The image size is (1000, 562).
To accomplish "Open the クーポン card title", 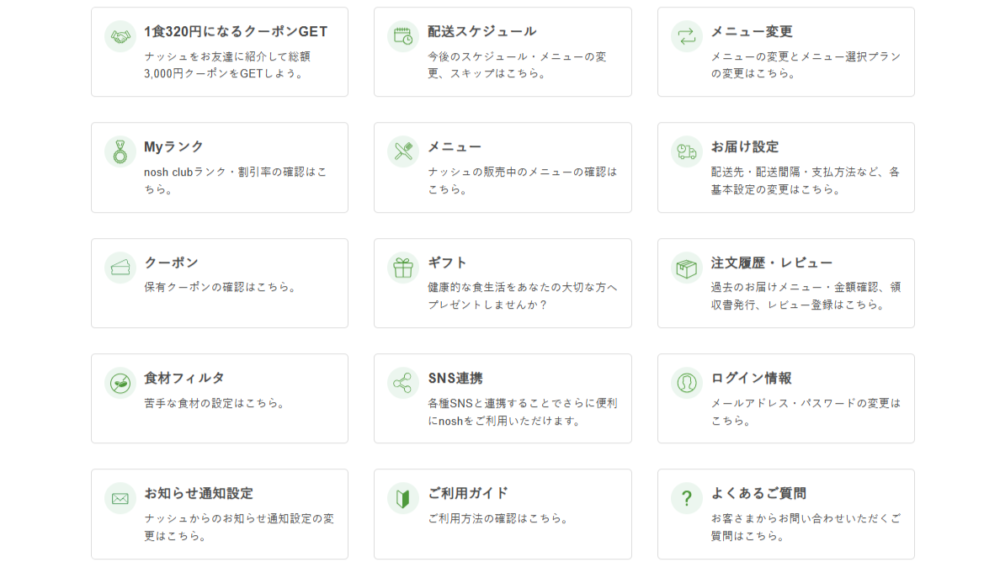I will tap(171, 263).
